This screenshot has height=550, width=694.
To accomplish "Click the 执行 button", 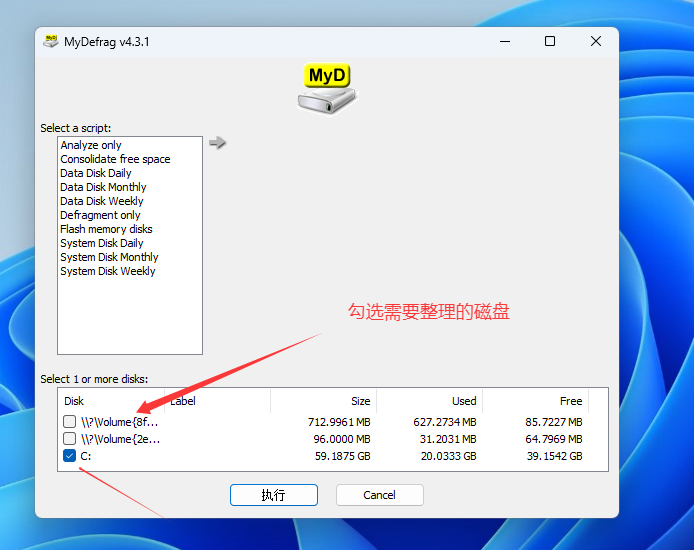I will coord(274,495).
